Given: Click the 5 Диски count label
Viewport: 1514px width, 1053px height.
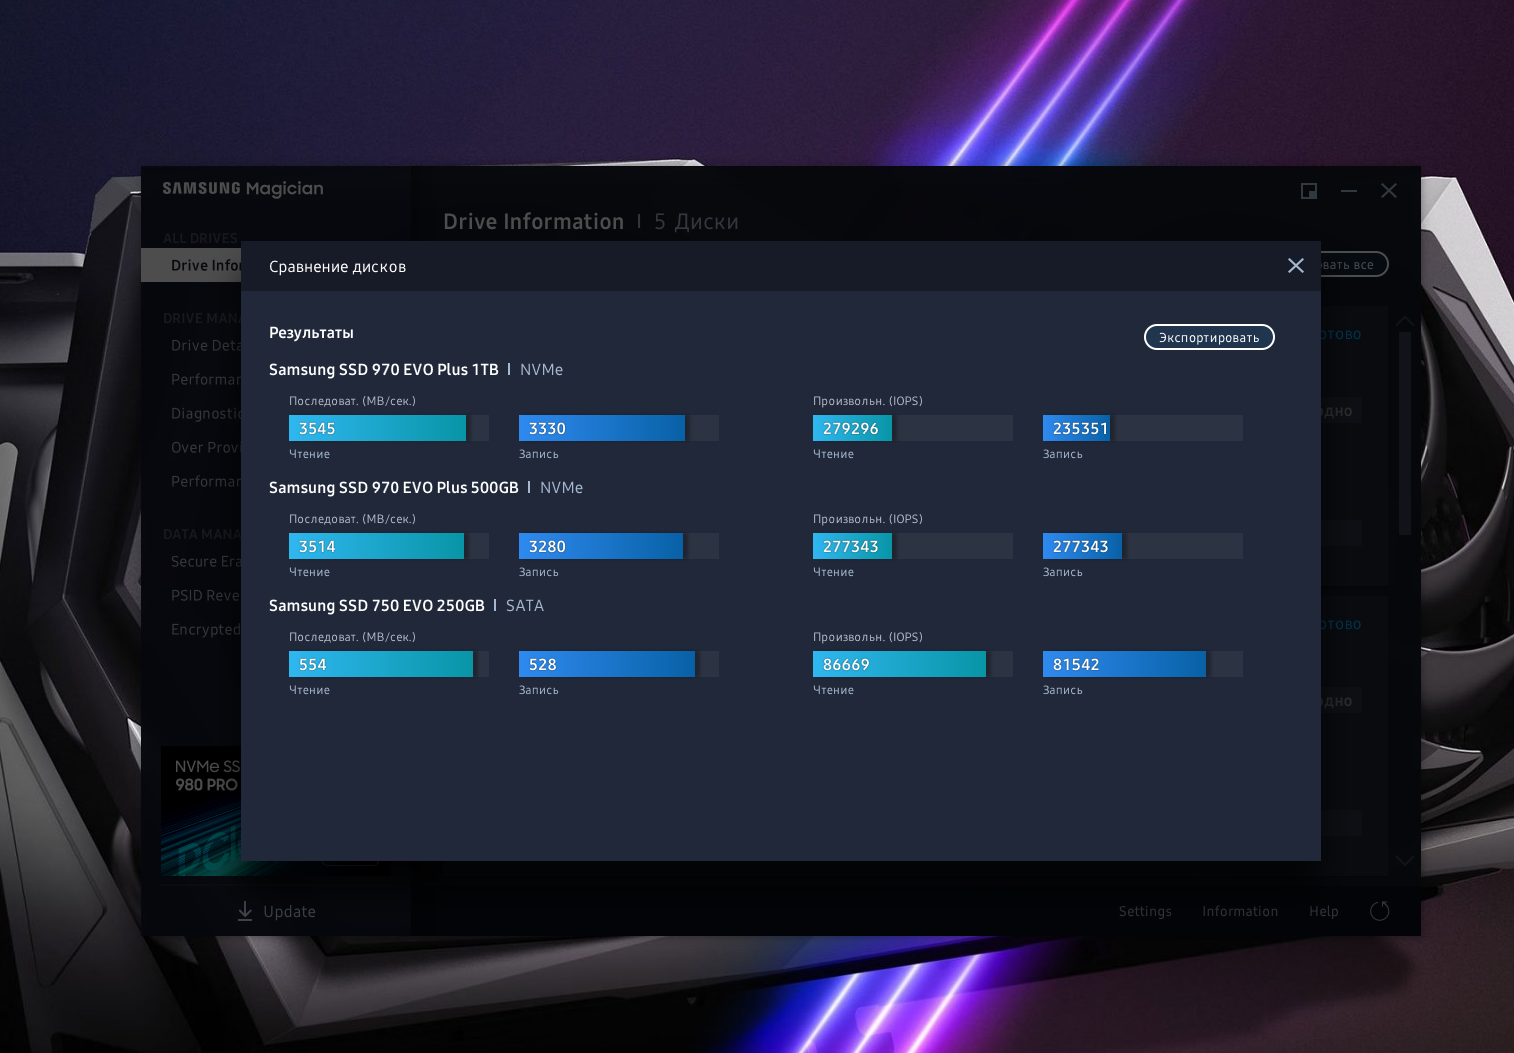Looking at the screenshot, I should [696, 221].
